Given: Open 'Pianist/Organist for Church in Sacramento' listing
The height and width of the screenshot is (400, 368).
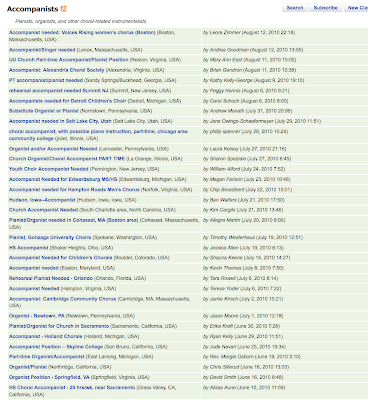Looking at the screenshot, I should [59, 326].
